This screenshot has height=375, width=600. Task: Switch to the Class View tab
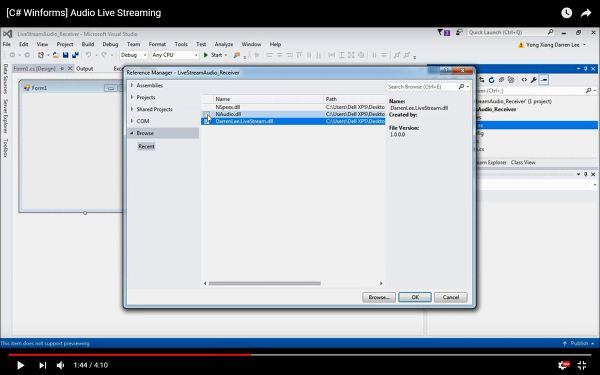coord(523,163)
